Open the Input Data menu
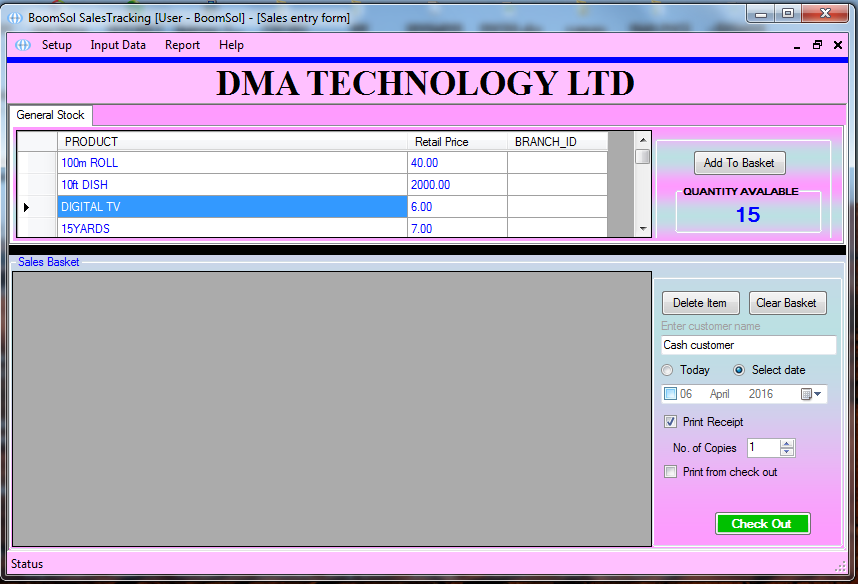Image resolution: width=858 pixels, height=584 pixels. (x=117, y=45)
